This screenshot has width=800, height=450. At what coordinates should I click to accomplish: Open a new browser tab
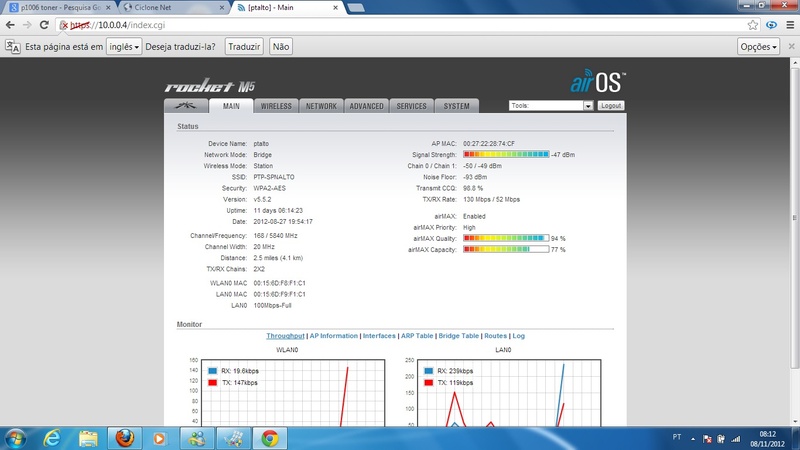point(356,7)
